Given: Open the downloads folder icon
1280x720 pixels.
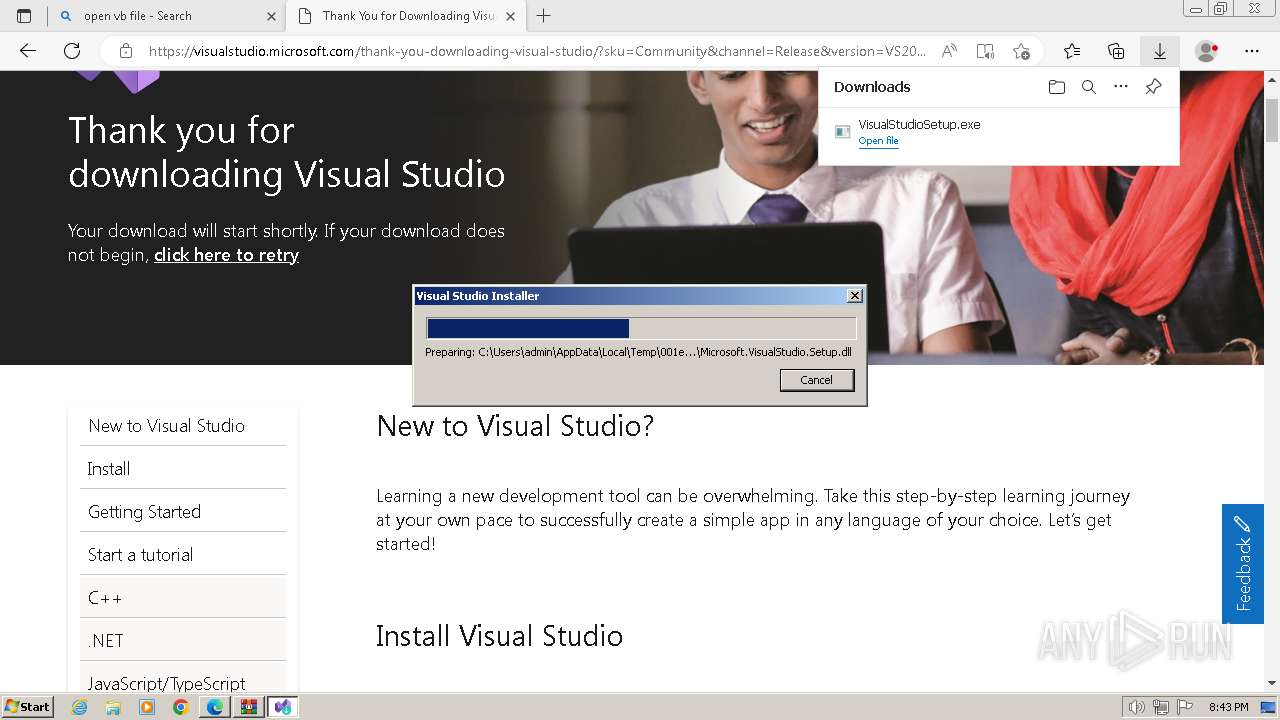Looking at the screenshot, I should click(1057, 87).
